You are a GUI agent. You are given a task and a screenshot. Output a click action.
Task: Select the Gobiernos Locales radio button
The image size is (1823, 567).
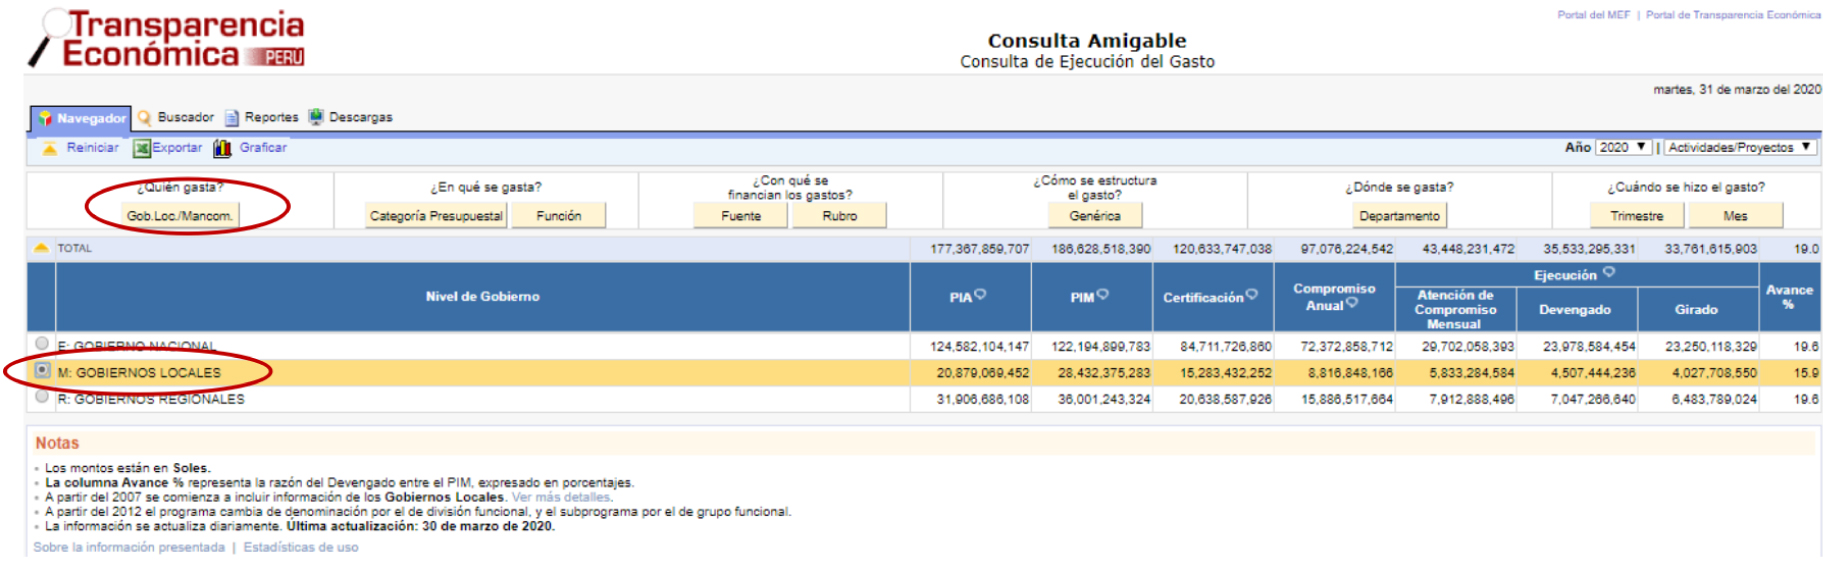(x=42, y=371)
